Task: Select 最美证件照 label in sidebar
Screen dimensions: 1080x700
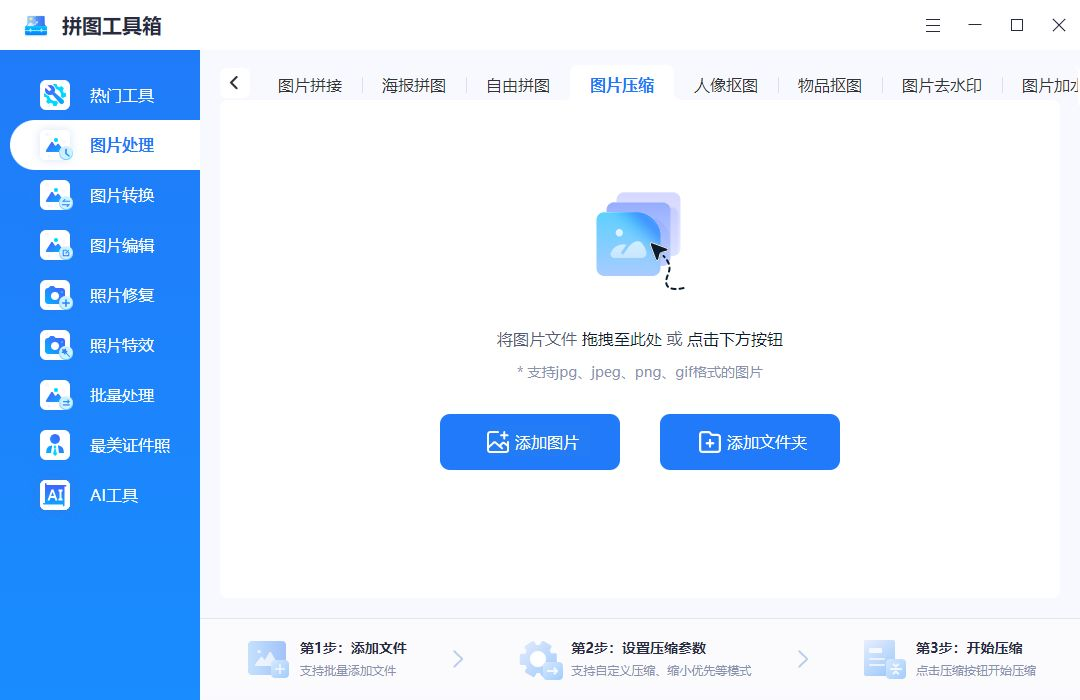Action: pos(130,445)
